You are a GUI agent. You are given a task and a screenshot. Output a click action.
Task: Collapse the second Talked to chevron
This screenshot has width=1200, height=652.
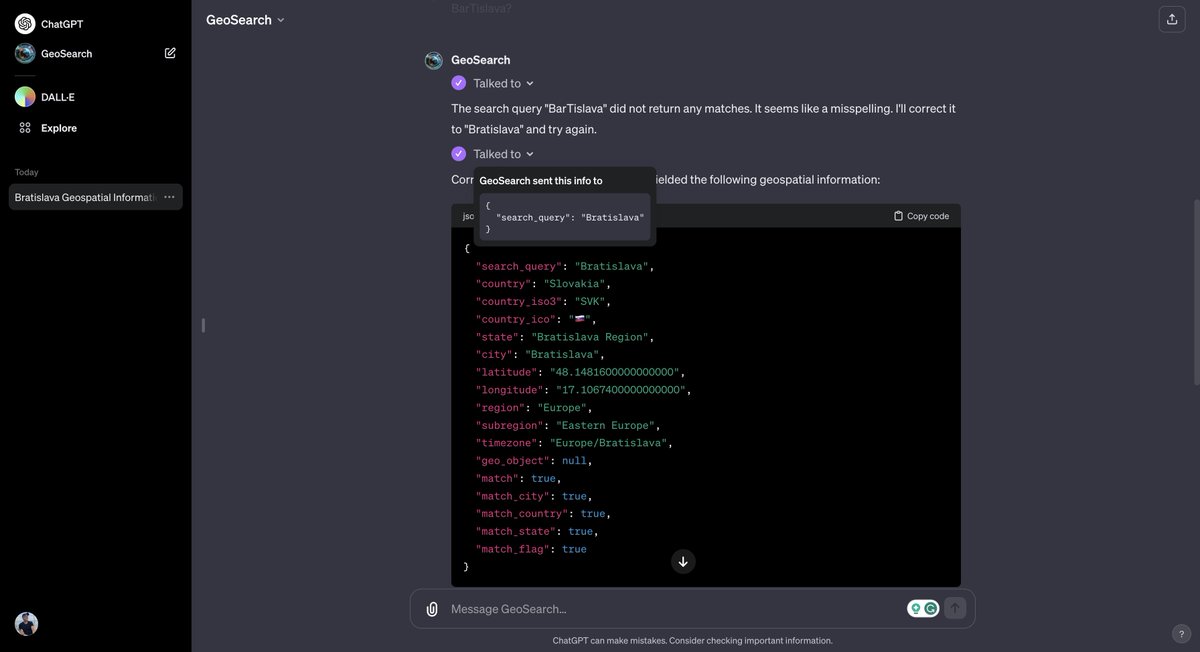point(530,154)
